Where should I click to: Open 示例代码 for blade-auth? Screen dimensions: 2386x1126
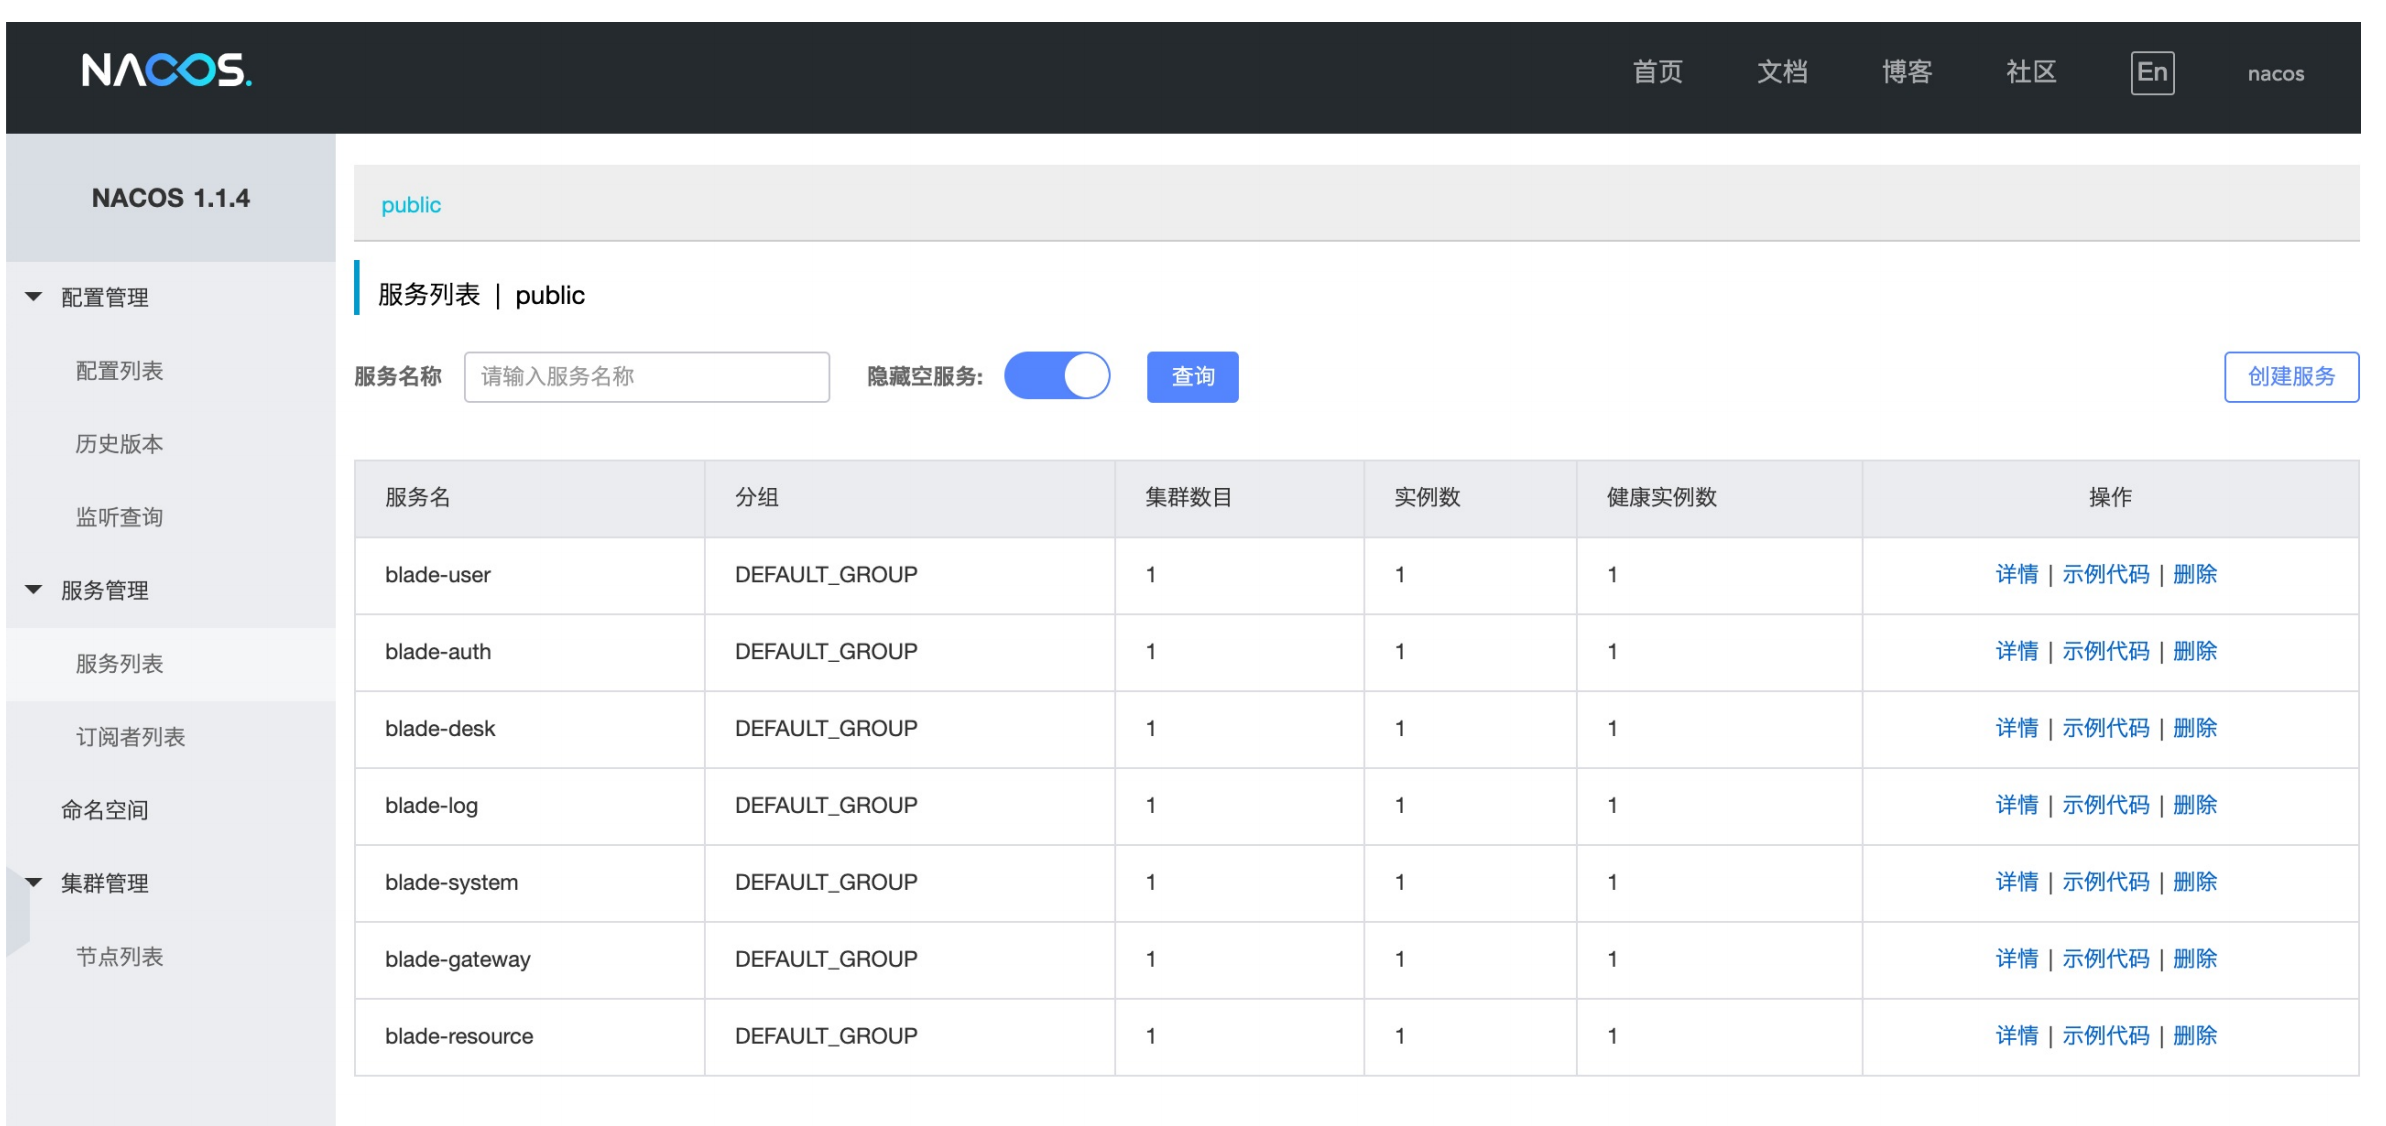click(2105, 652)
